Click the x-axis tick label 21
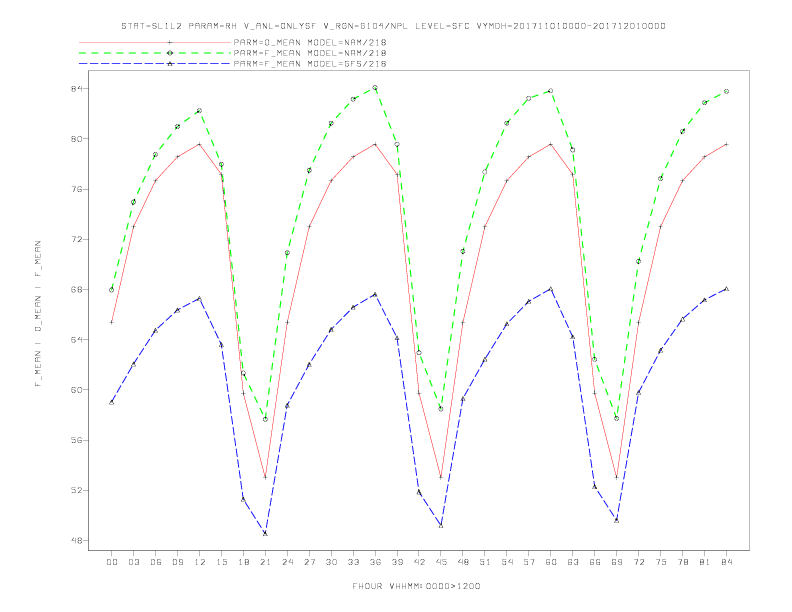This screenshot has height=612, width=792. coord(265,562)
